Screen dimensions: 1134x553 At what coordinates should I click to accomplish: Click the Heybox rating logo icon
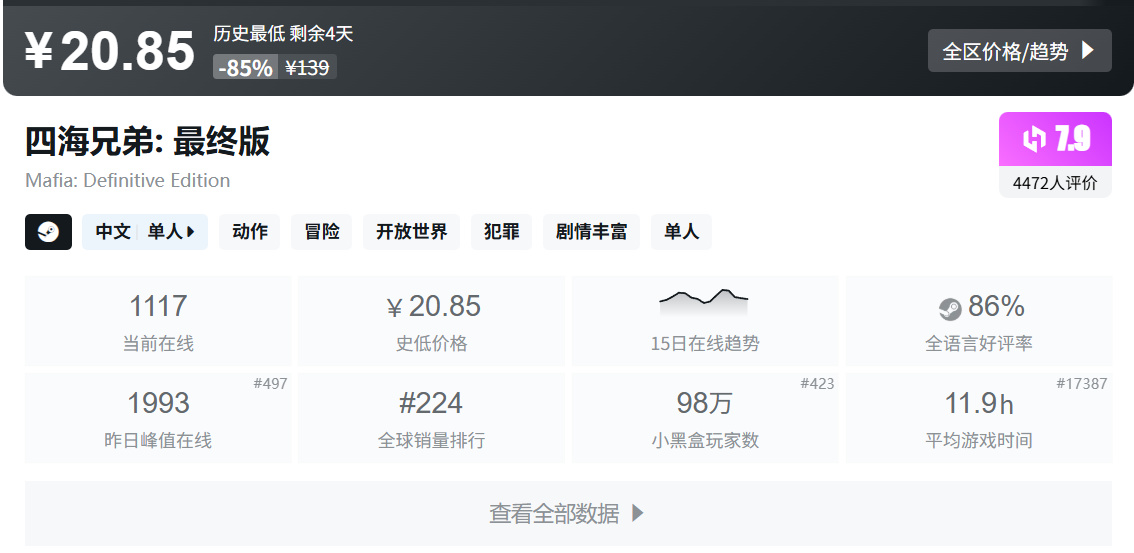pos(1034,139)
